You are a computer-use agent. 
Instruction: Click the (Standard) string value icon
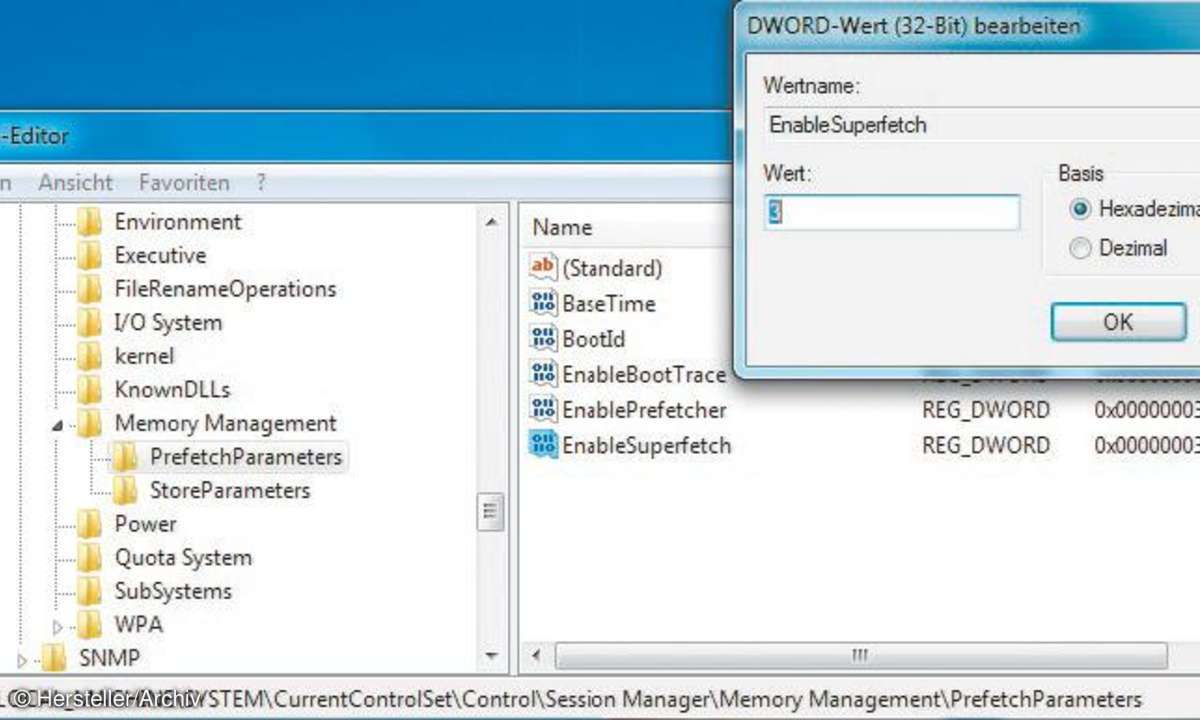click(x=543, y=267)
